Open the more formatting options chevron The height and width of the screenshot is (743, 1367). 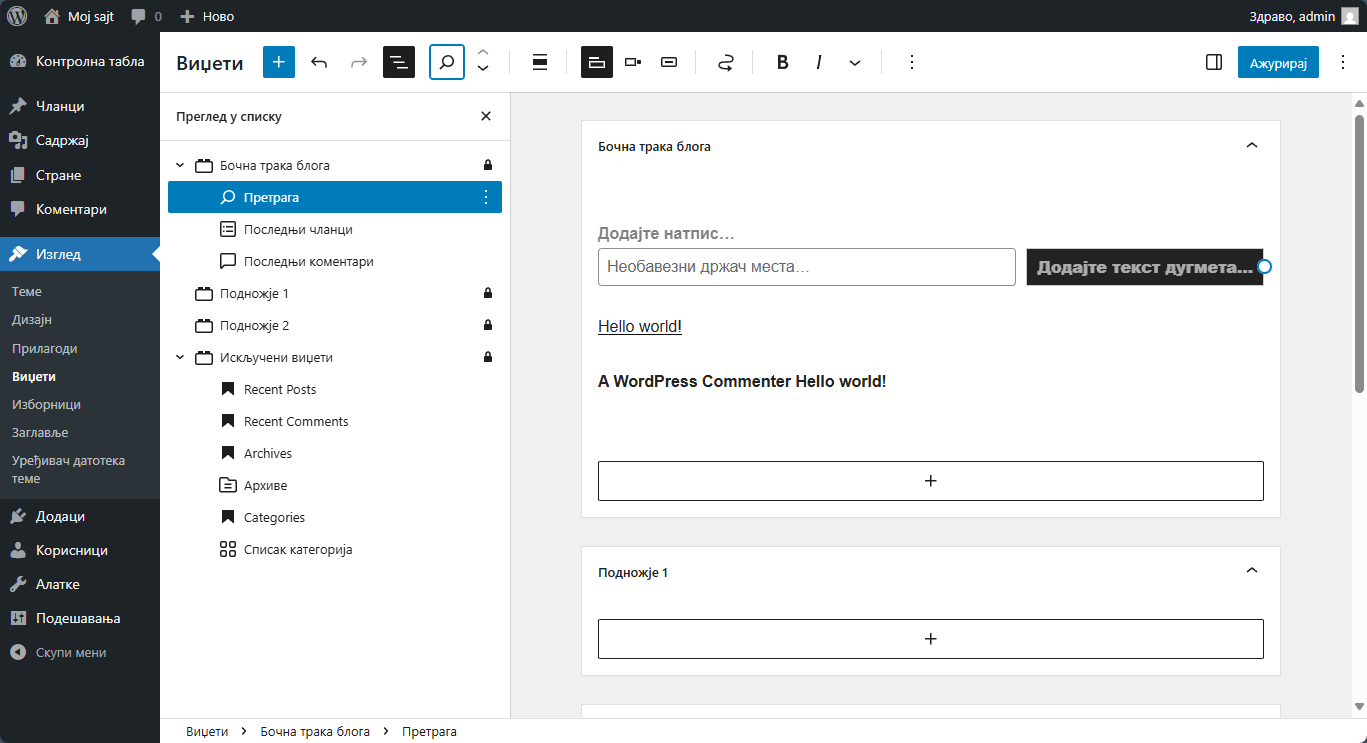[855, 62]
